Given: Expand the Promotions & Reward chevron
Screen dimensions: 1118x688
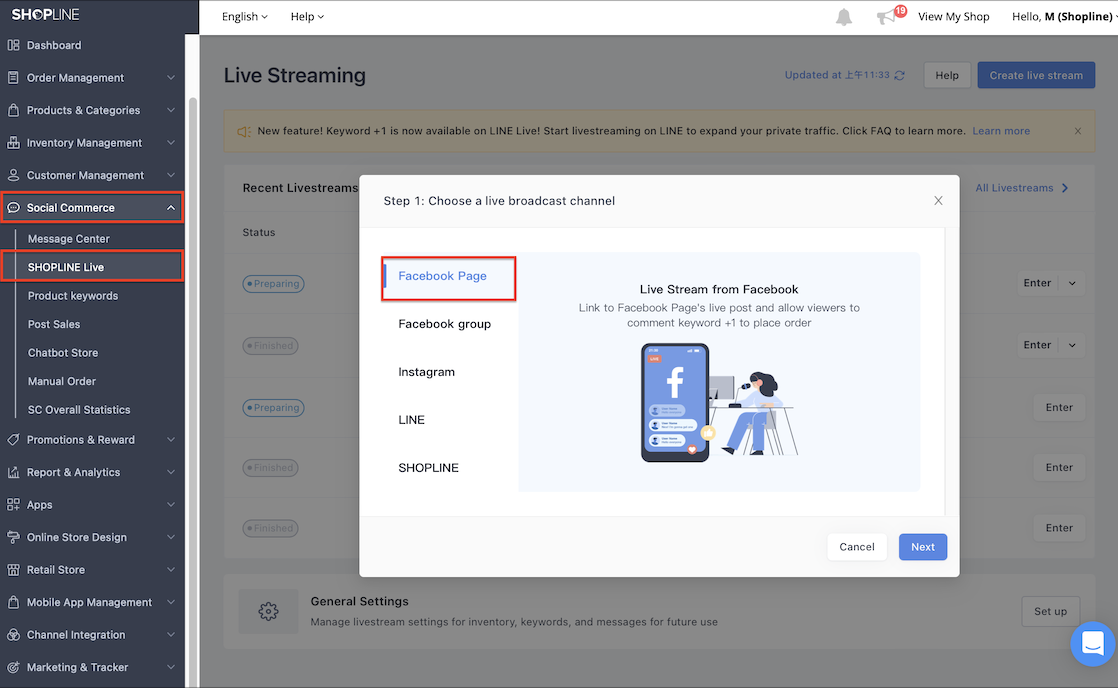Looking at the screenshot, I should (171, 439).
